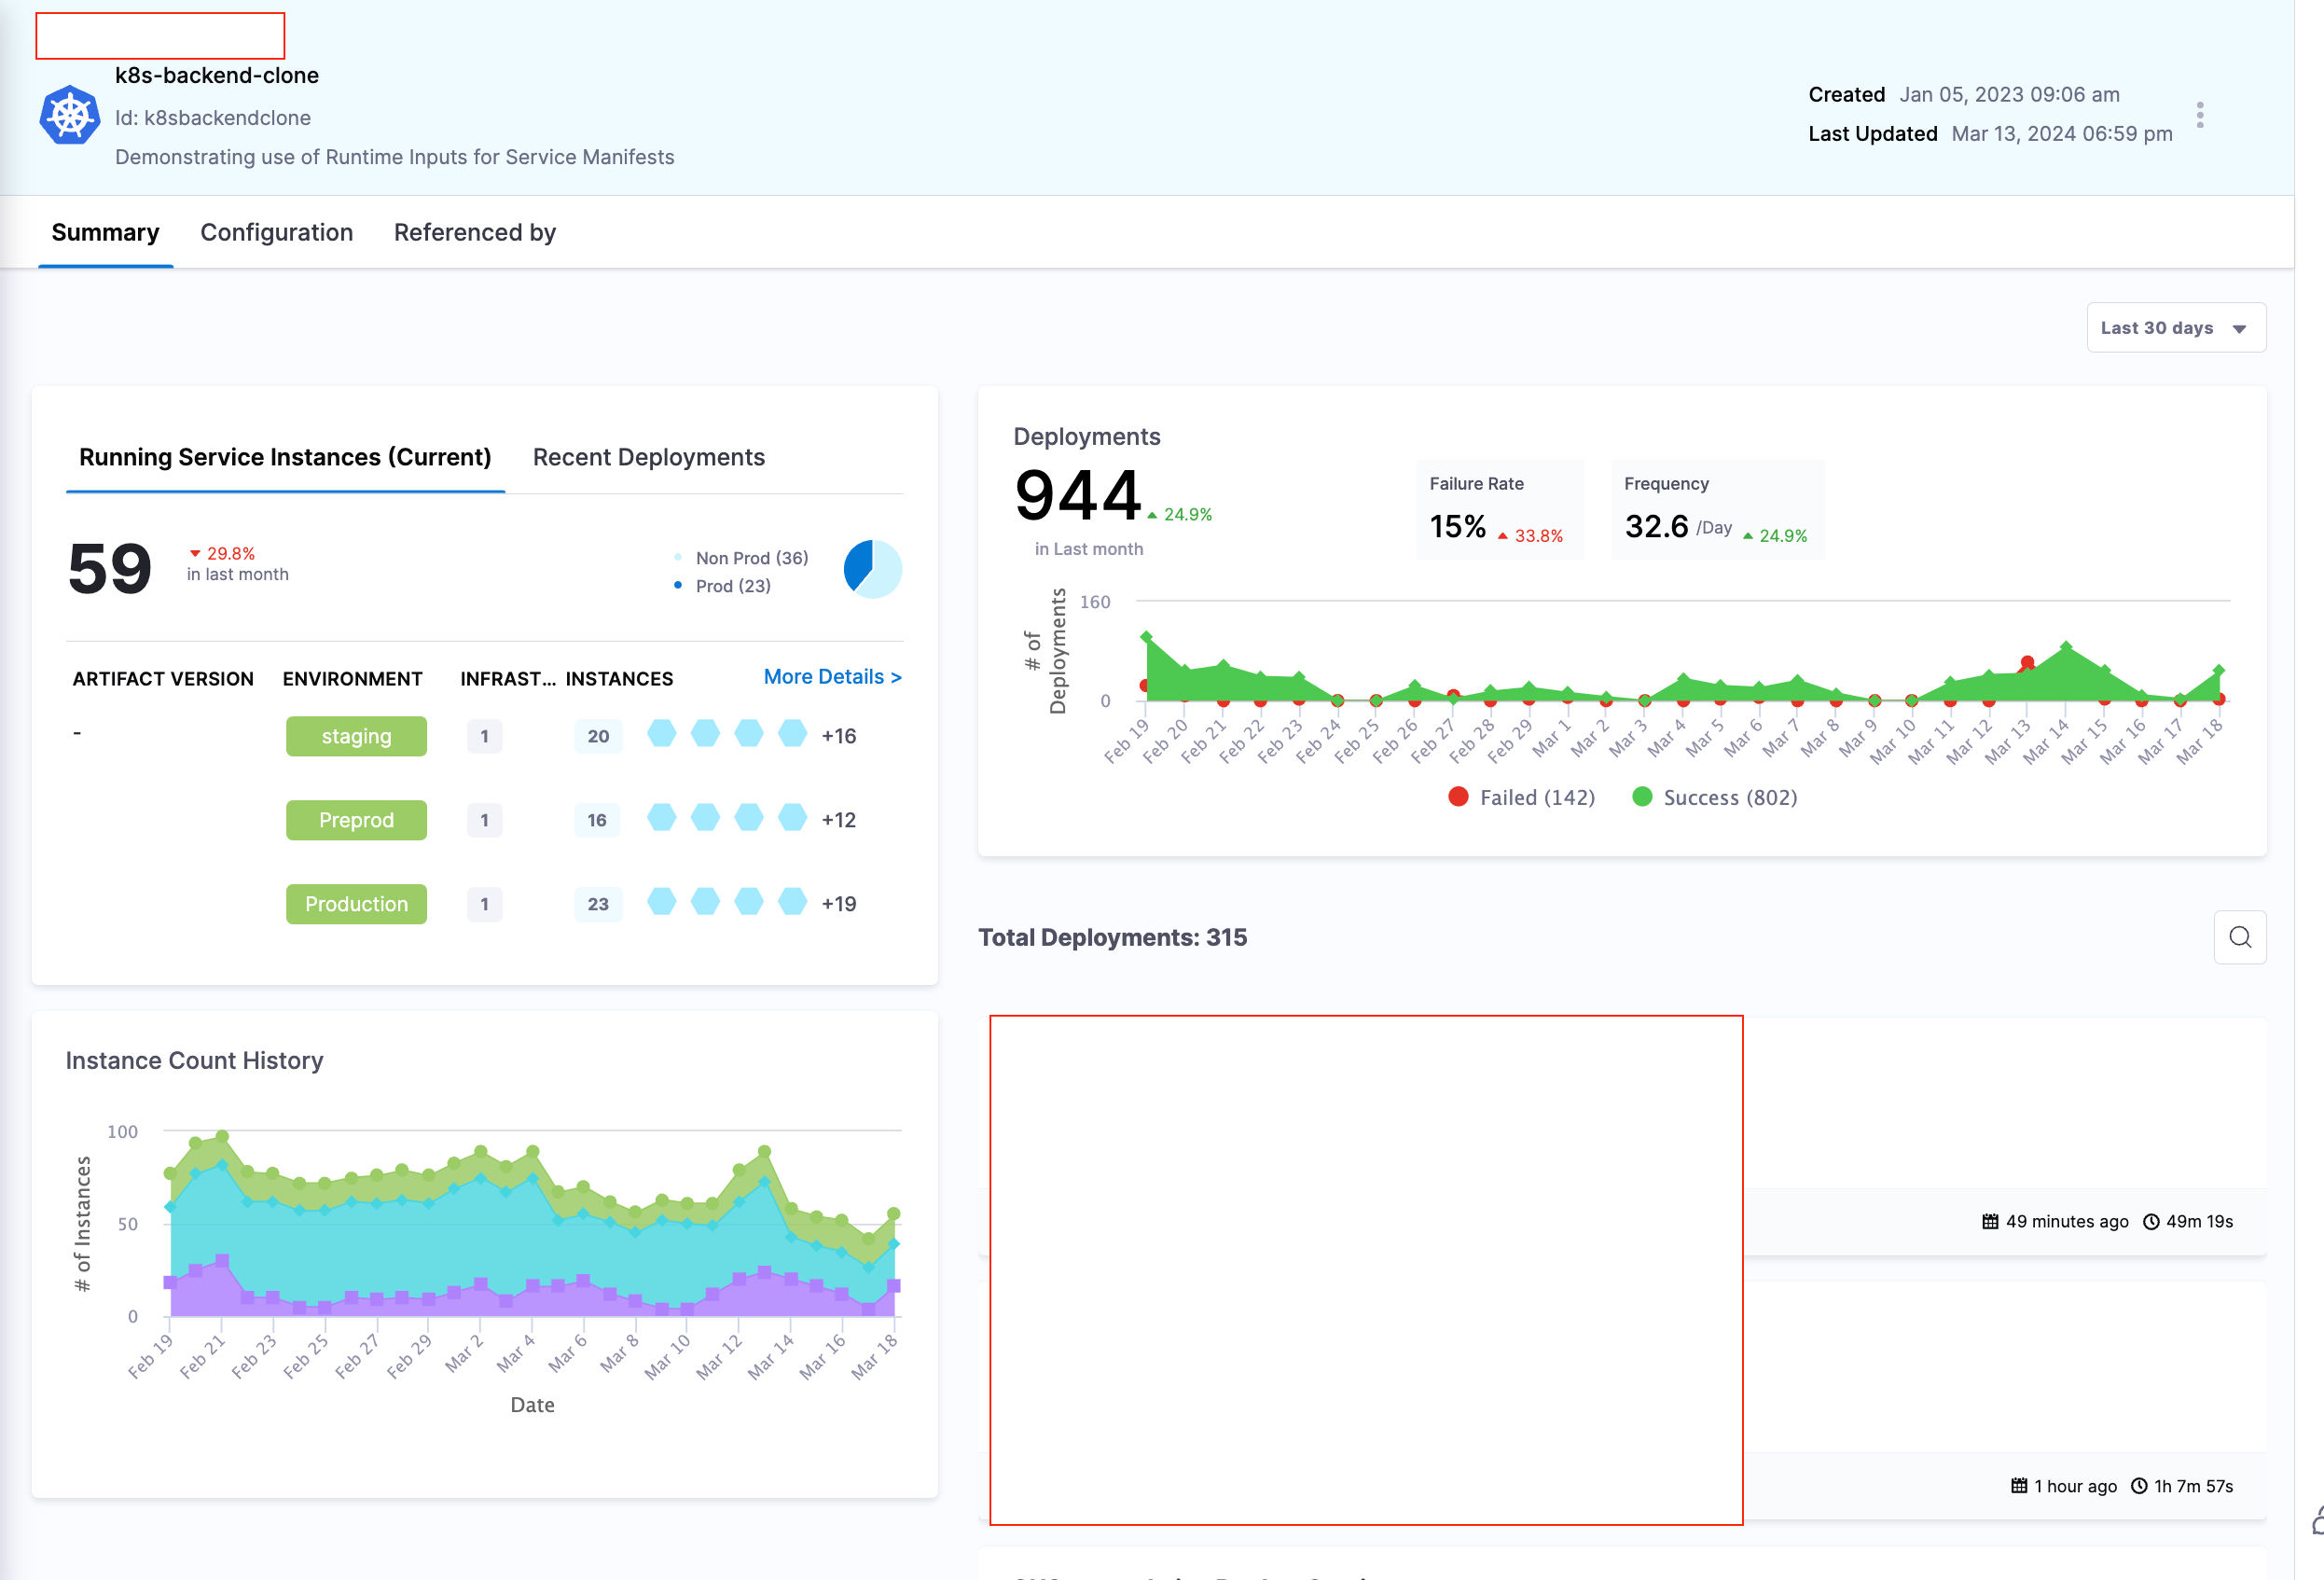Click the clock icon next to 49m 19s
Viewport: 2324px width, 1580px height.
pyautogui.click(x=2151, y=1221)
